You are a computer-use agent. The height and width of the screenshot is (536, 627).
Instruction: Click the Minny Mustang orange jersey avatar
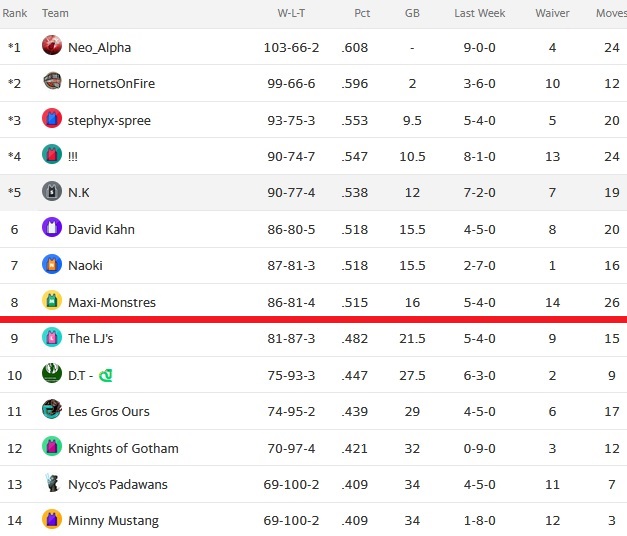click(52, 519)
